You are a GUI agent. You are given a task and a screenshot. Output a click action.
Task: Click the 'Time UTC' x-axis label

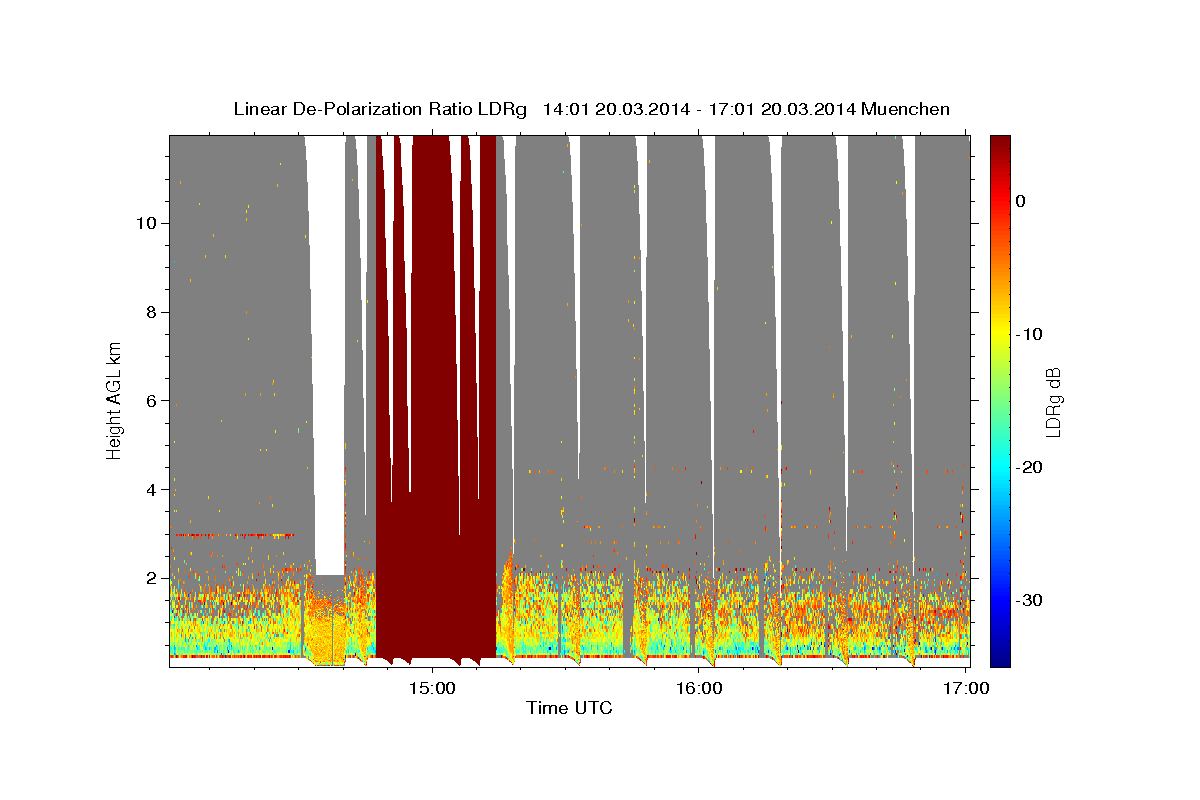[x=569, y=709]
